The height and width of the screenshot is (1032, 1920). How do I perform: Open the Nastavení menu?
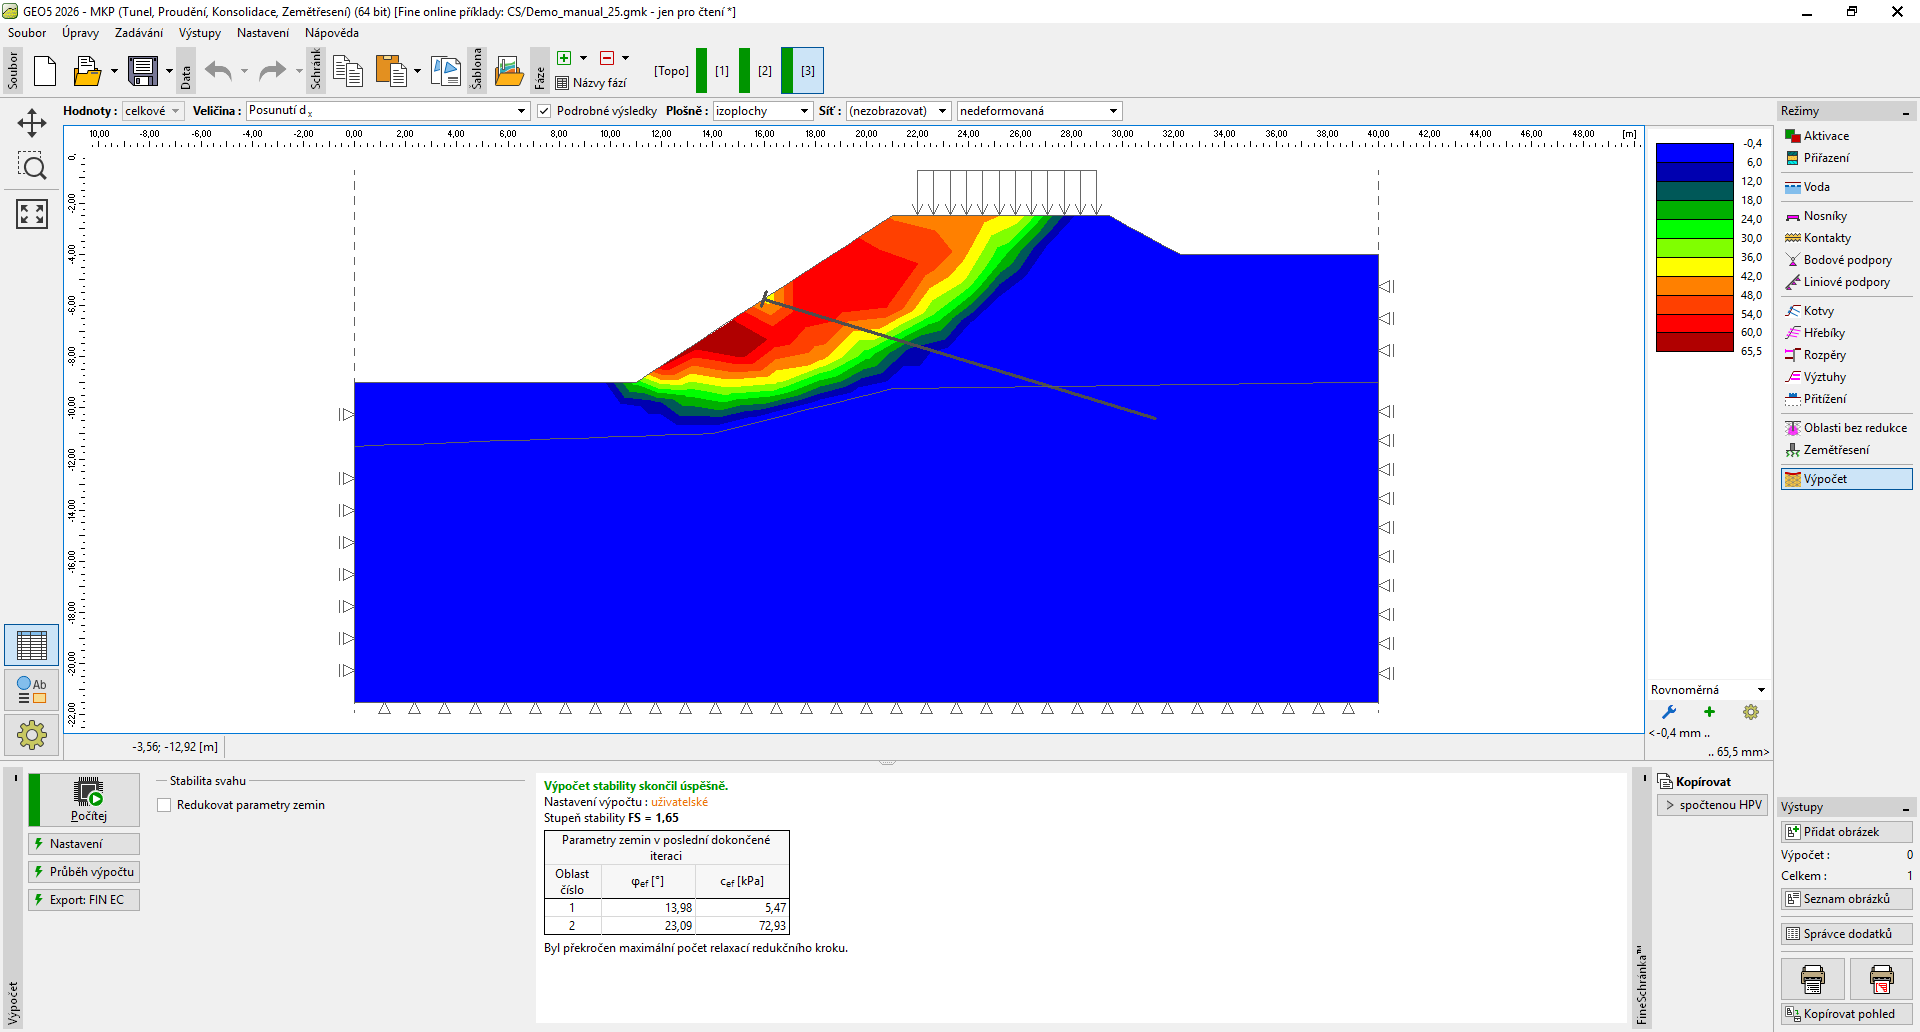pyautogui.click(x=262, y=33)
